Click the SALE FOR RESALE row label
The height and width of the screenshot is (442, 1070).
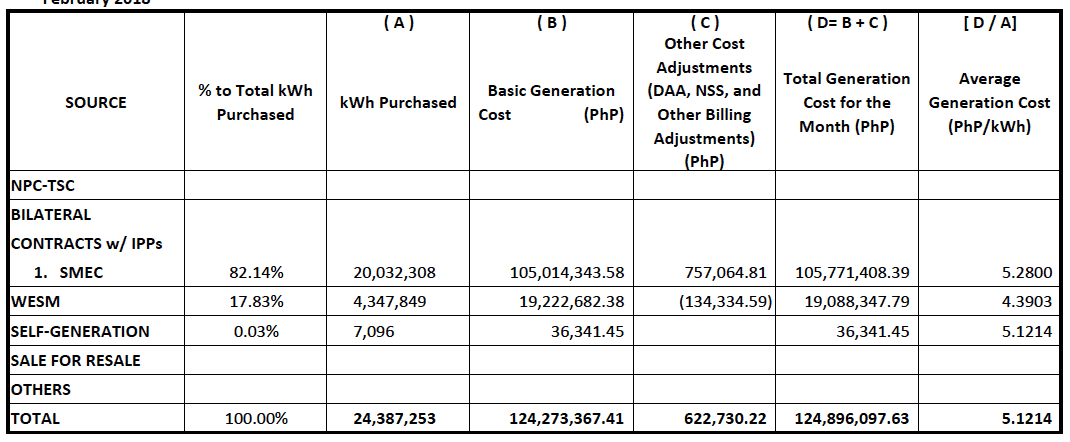[75, 360]
